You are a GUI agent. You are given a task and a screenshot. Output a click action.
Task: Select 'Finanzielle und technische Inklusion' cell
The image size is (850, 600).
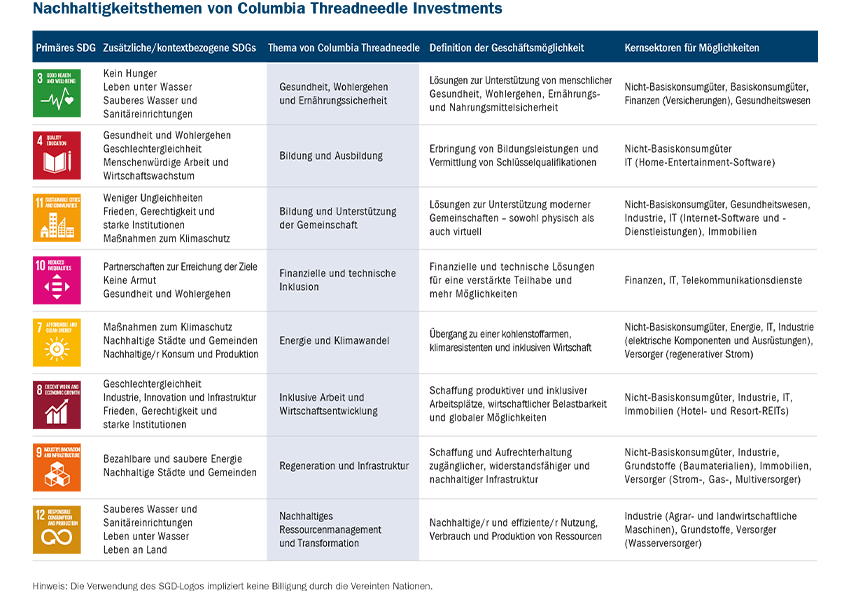point(343,280)
